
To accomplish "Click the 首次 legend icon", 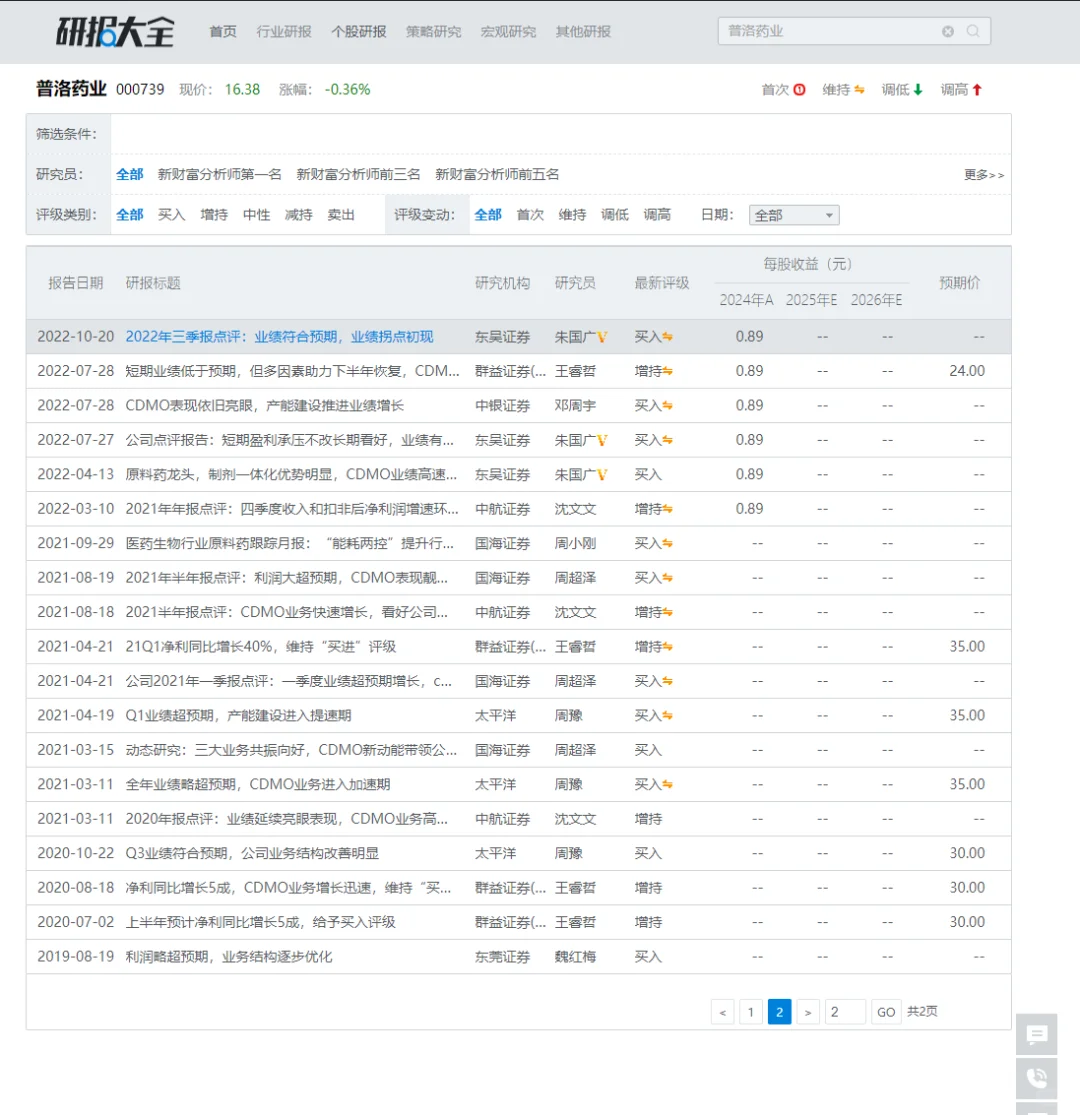I will click(x=800, y=90).
